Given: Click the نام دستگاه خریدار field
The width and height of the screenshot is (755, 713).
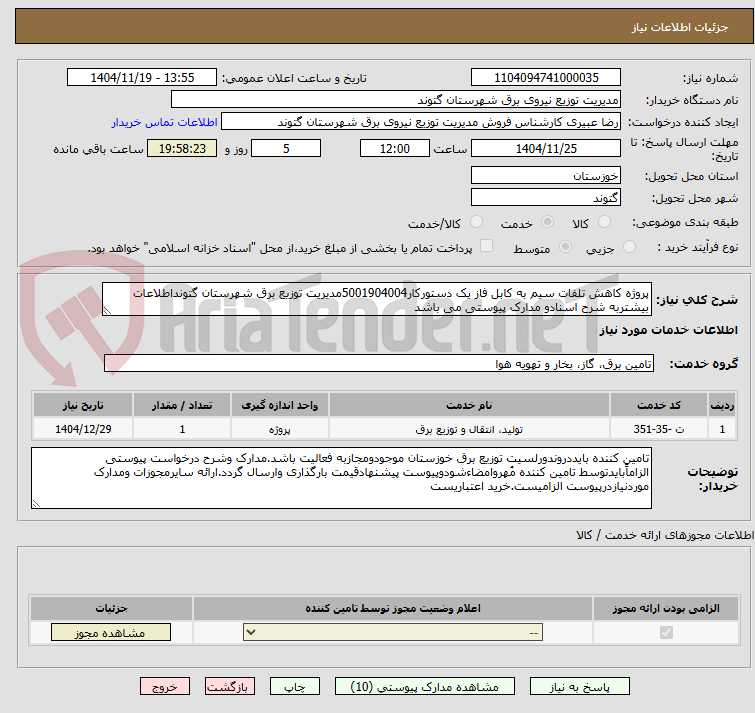Looking at the screenshot, I should (x=396, y=100).
